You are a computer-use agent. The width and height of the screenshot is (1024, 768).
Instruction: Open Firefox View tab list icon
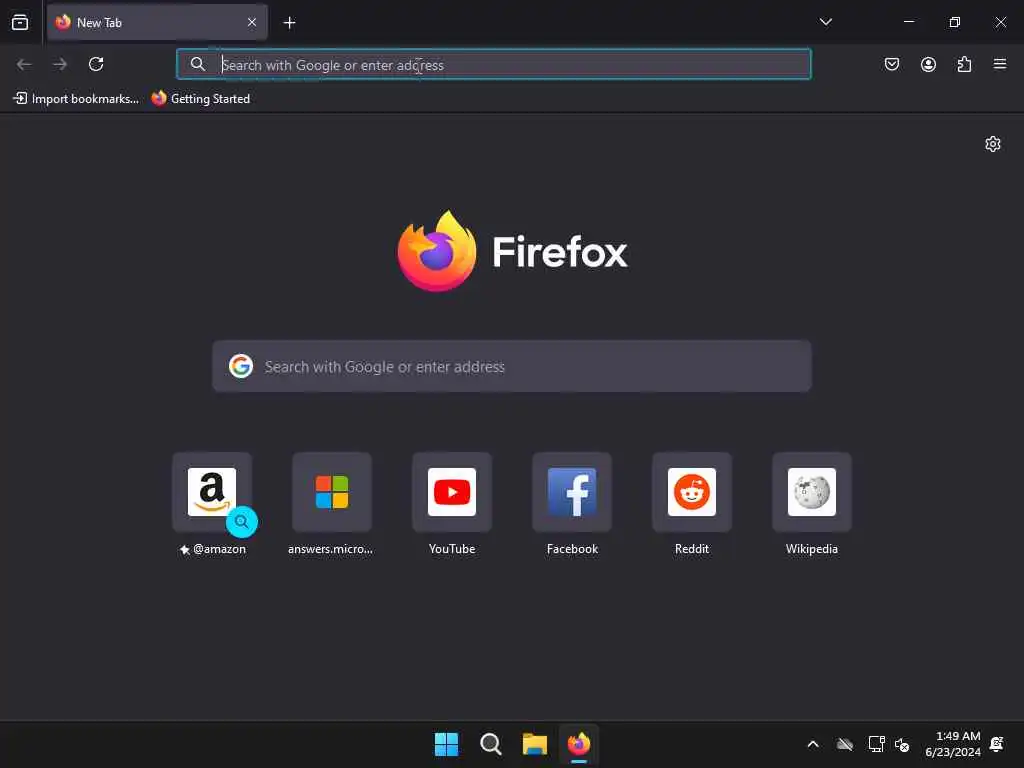pos(20,22)
